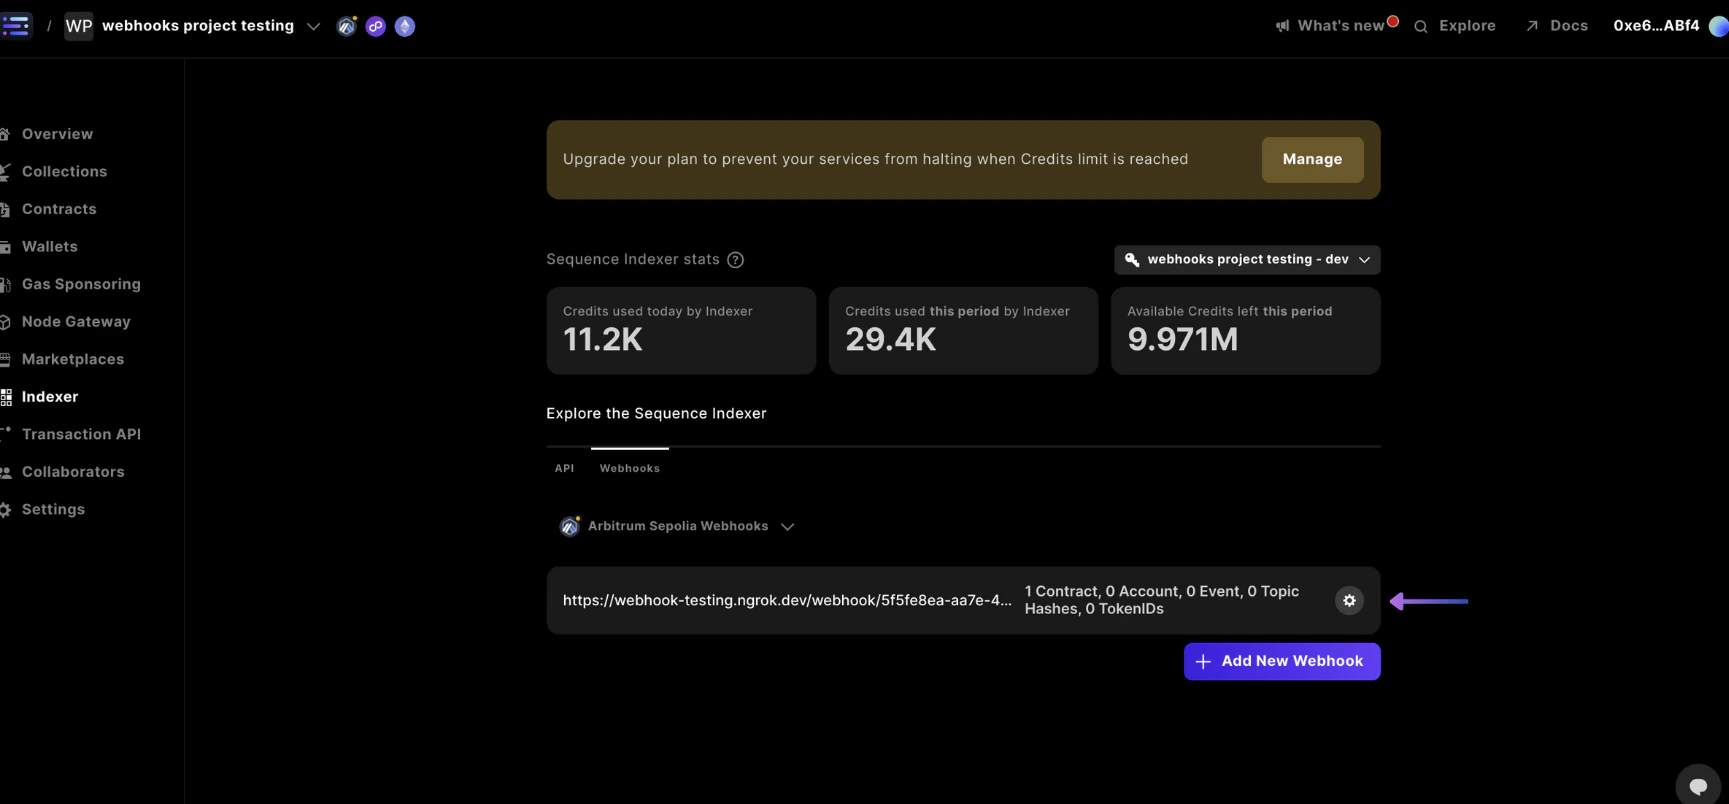Click the key icon in access key dropdown
The width and height of the screenshot is (1729, 804).
click(x=1132, y=260)
